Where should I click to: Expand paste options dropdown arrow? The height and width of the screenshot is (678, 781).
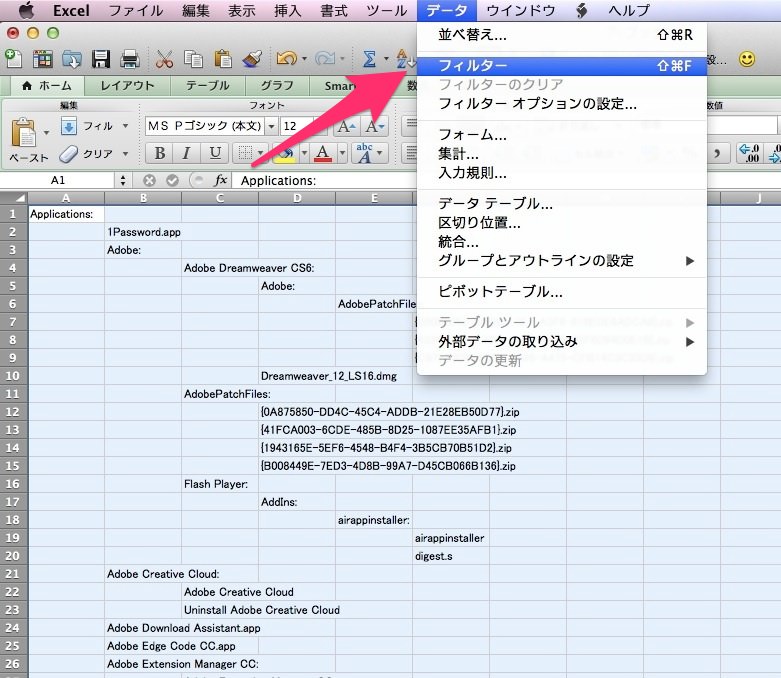click(x=46, y=133)
